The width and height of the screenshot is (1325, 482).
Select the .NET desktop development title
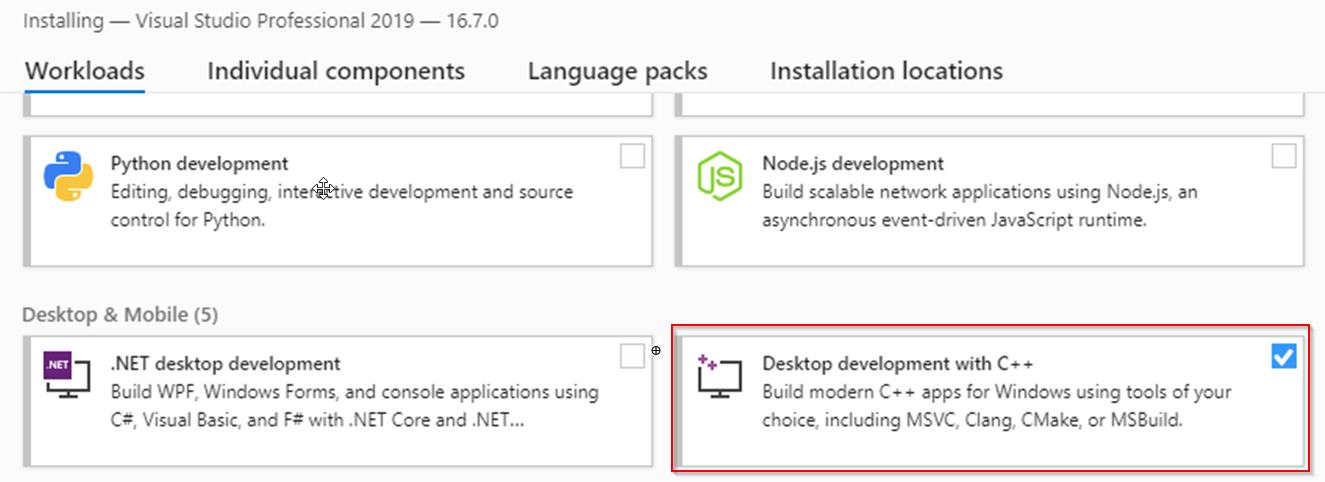(x=226, y=363)
